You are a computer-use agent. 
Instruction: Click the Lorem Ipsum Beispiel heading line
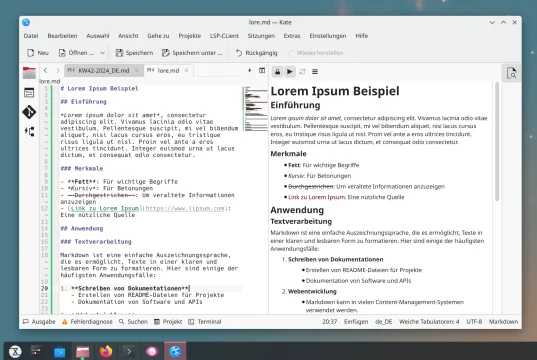(99, 88)
